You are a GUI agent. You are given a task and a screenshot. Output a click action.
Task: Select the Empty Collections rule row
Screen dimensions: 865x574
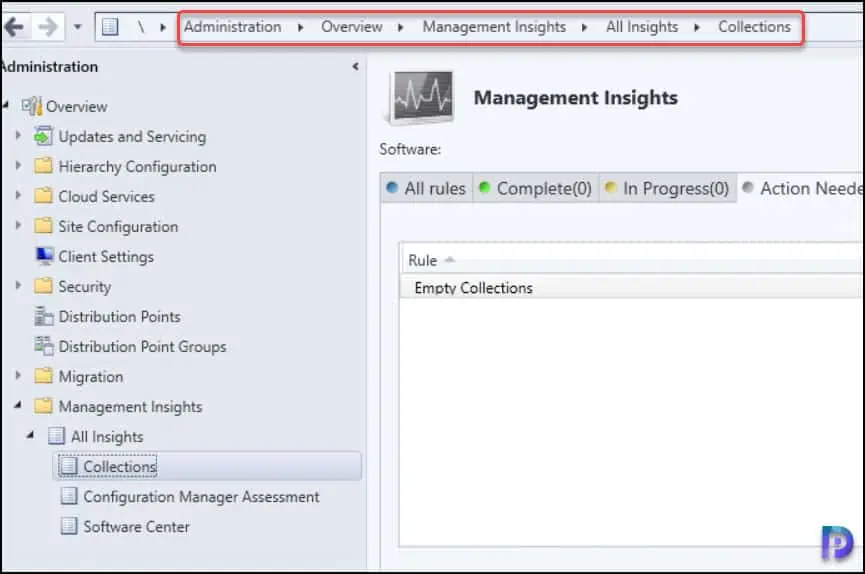coord(631,288)
